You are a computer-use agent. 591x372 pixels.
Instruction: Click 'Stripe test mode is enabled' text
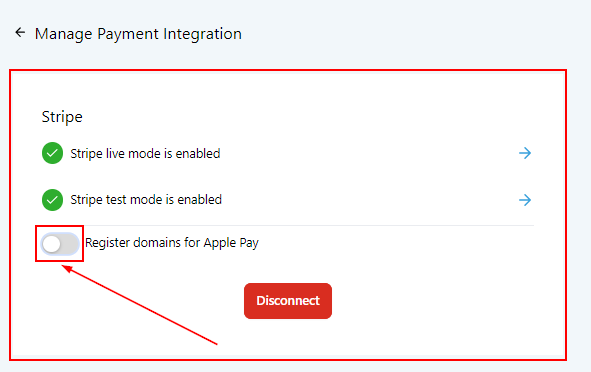(146, 200)
